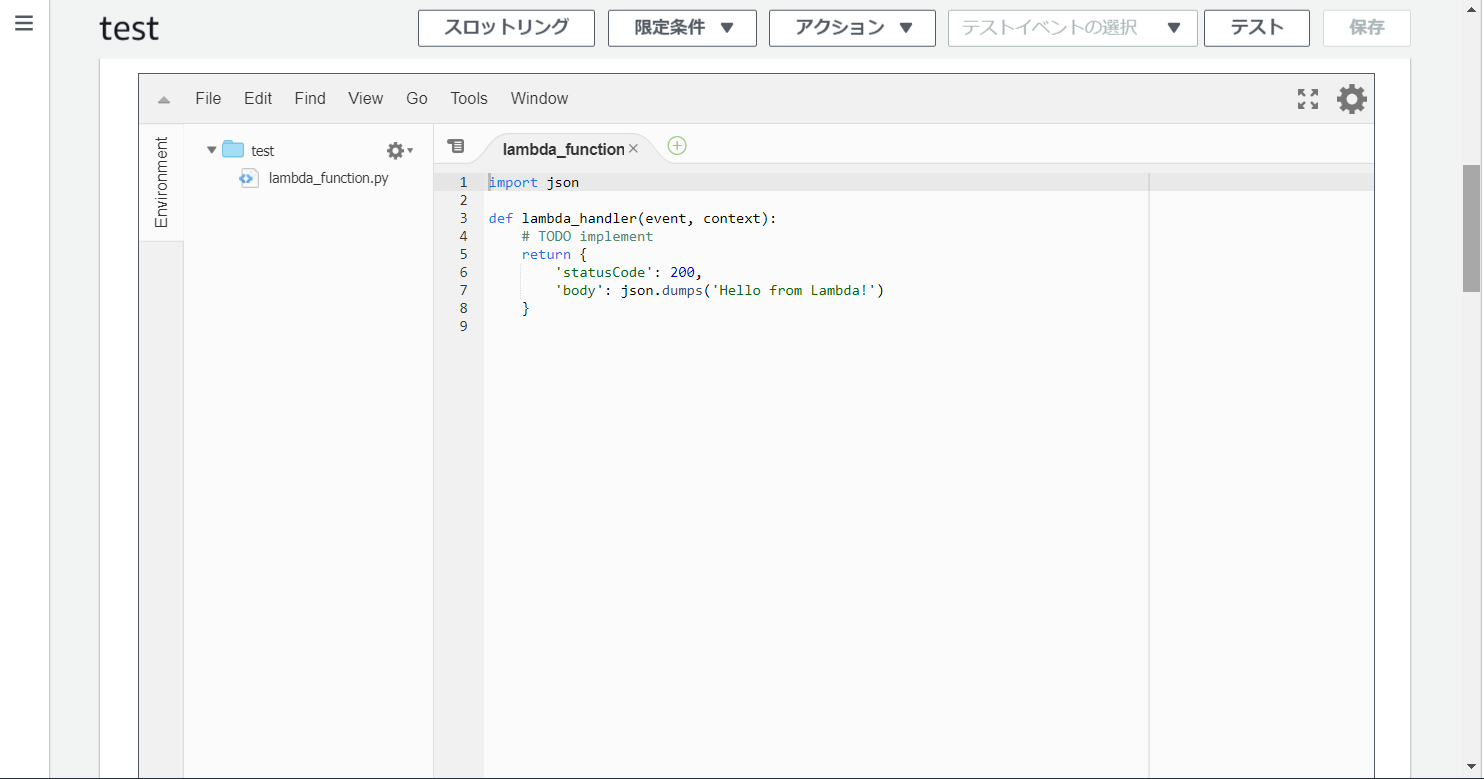Open the Tools menu
This screenshot has height=779, width=1484.
[468, 98]
